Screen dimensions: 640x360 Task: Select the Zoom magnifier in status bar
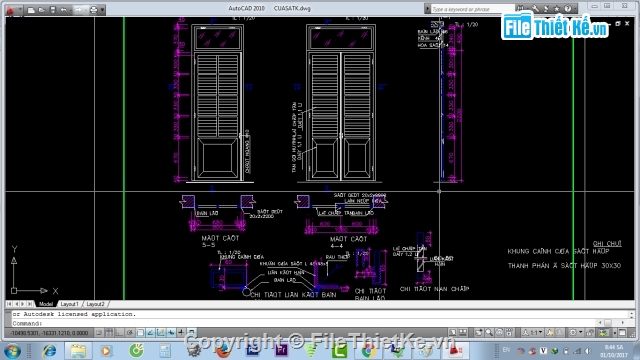click(489, 333)
